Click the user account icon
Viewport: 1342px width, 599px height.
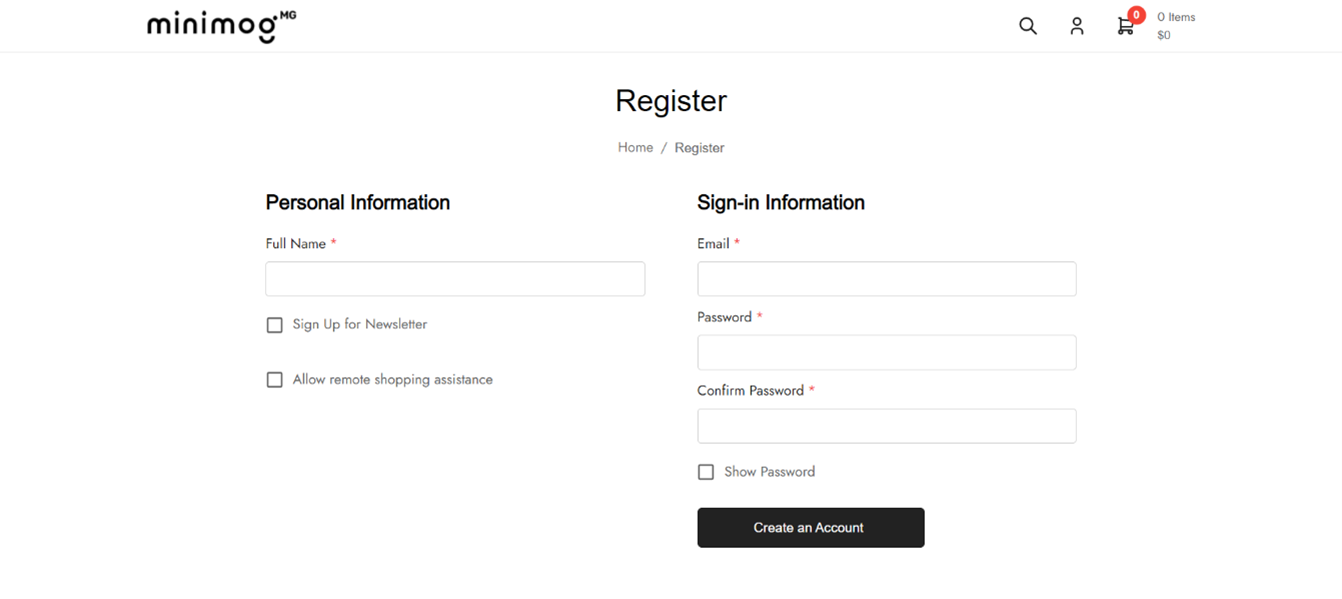click(1077, 26)
